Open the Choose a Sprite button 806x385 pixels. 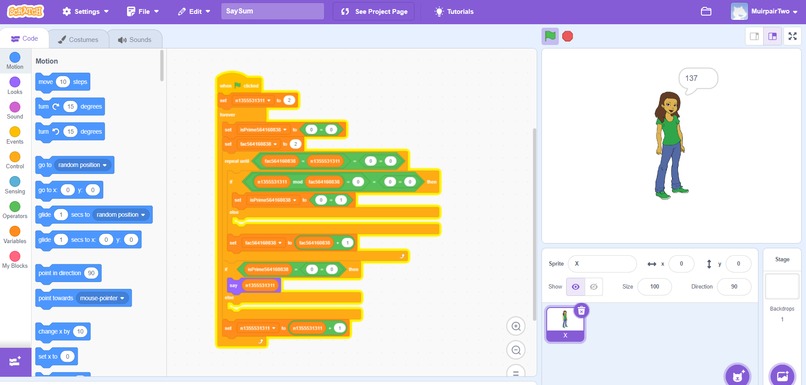(738, 375)
